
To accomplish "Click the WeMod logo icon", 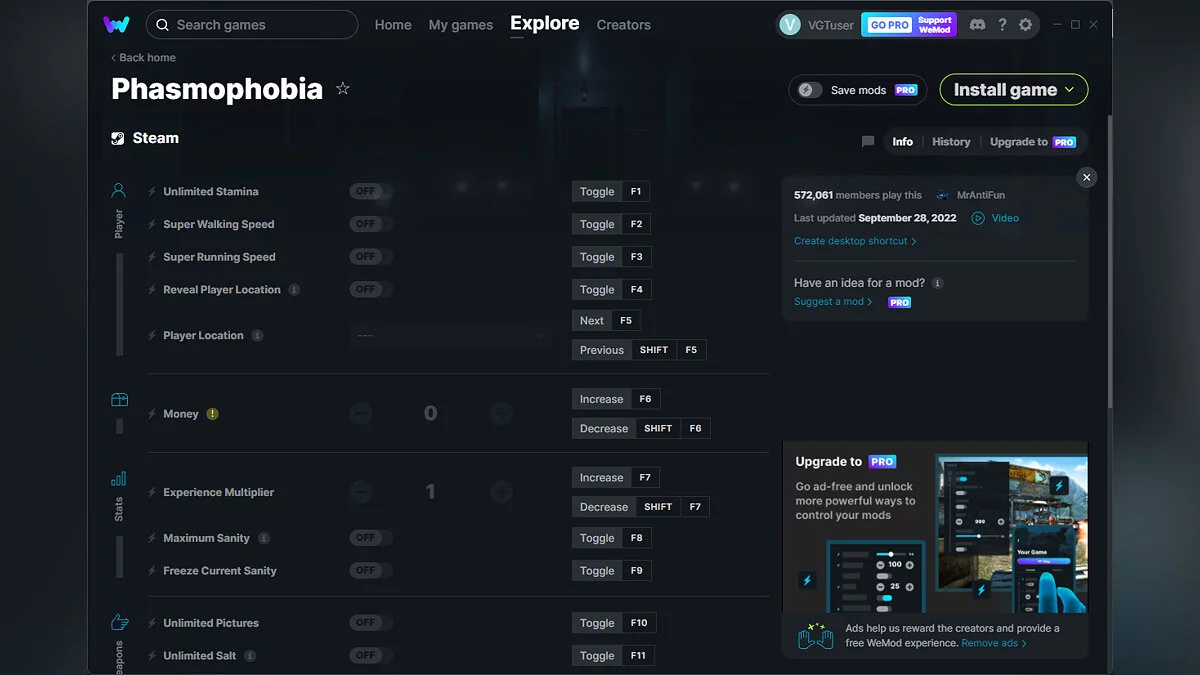I will pos(116,24).
